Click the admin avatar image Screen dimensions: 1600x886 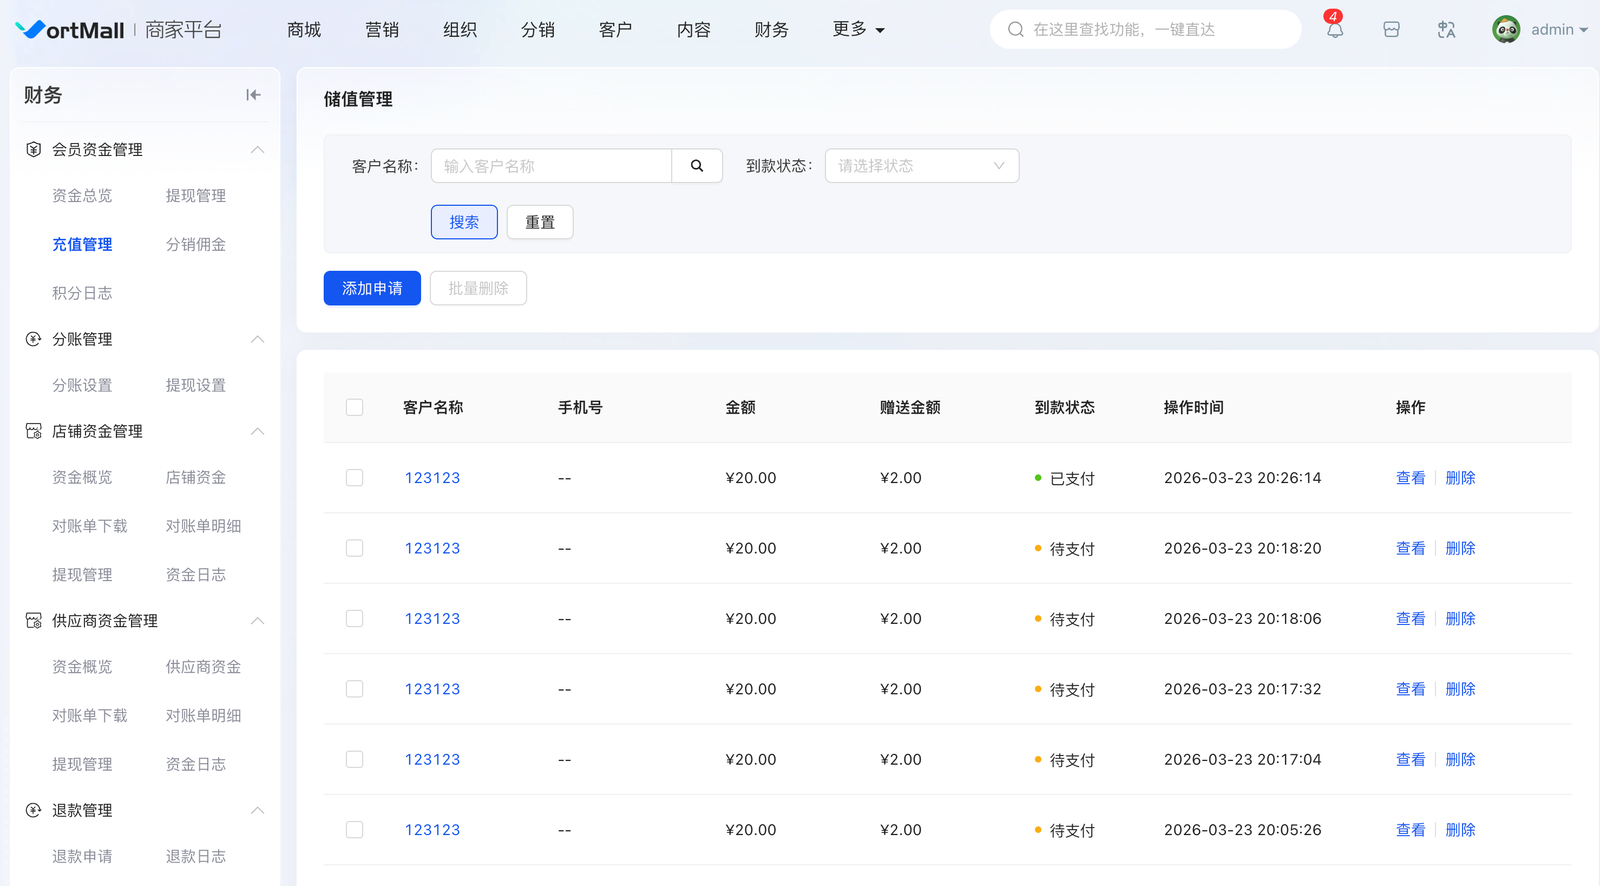[x=1506, y=30]
